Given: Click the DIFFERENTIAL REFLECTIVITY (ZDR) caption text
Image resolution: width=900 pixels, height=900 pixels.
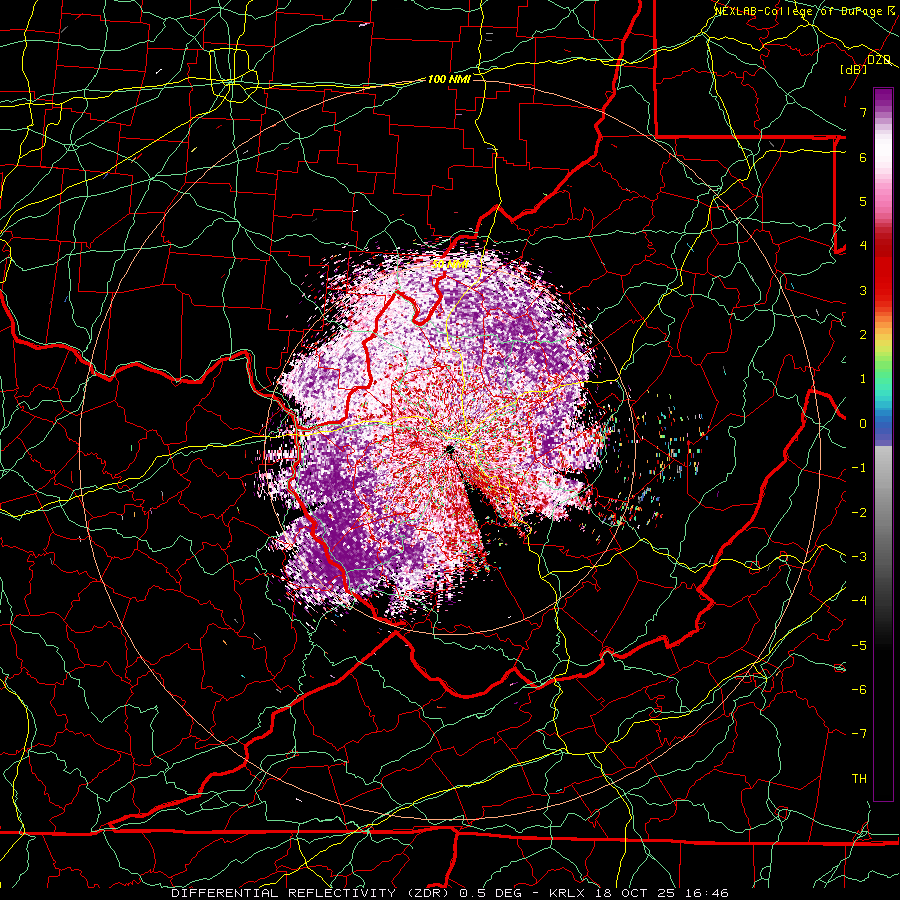Looking at the screenshot, I should (312, 893).
